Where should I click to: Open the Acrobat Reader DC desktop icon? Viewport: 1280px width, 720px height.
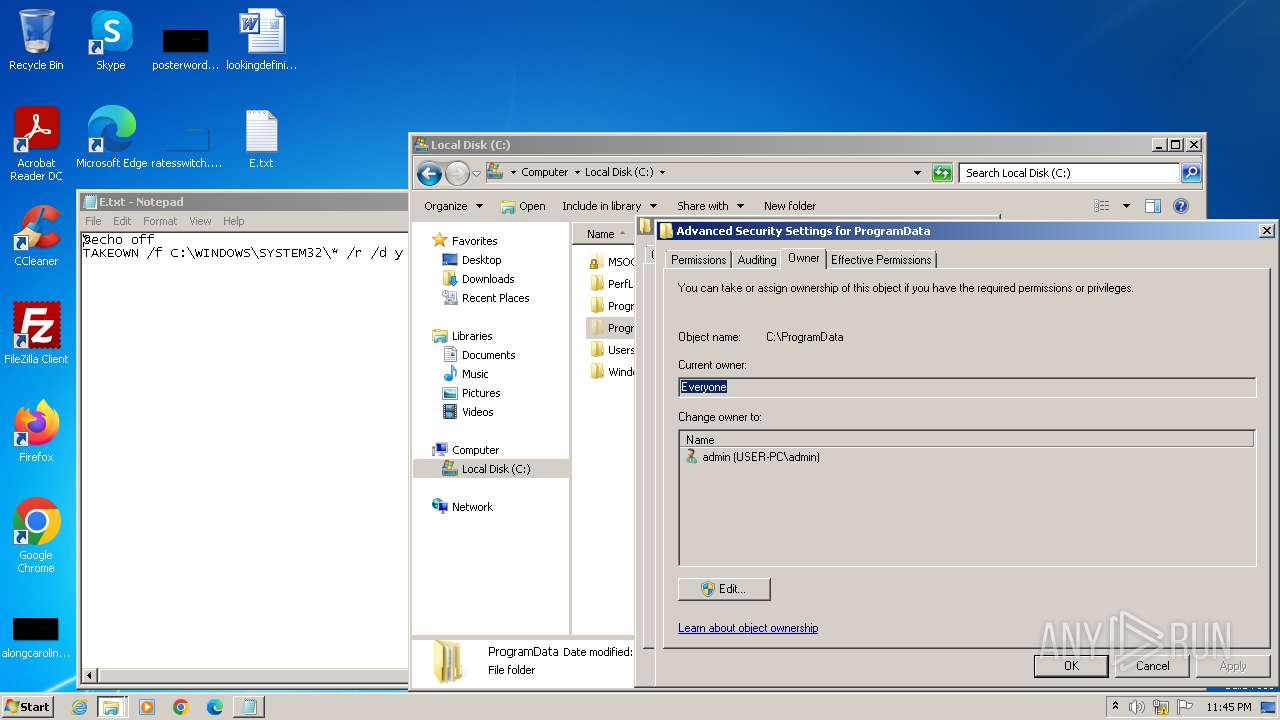point(36,144)
